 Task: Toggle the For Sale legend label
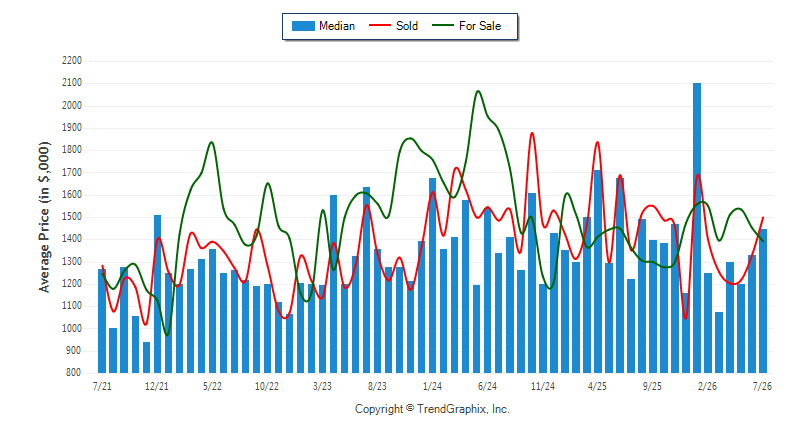click(480, 26)
